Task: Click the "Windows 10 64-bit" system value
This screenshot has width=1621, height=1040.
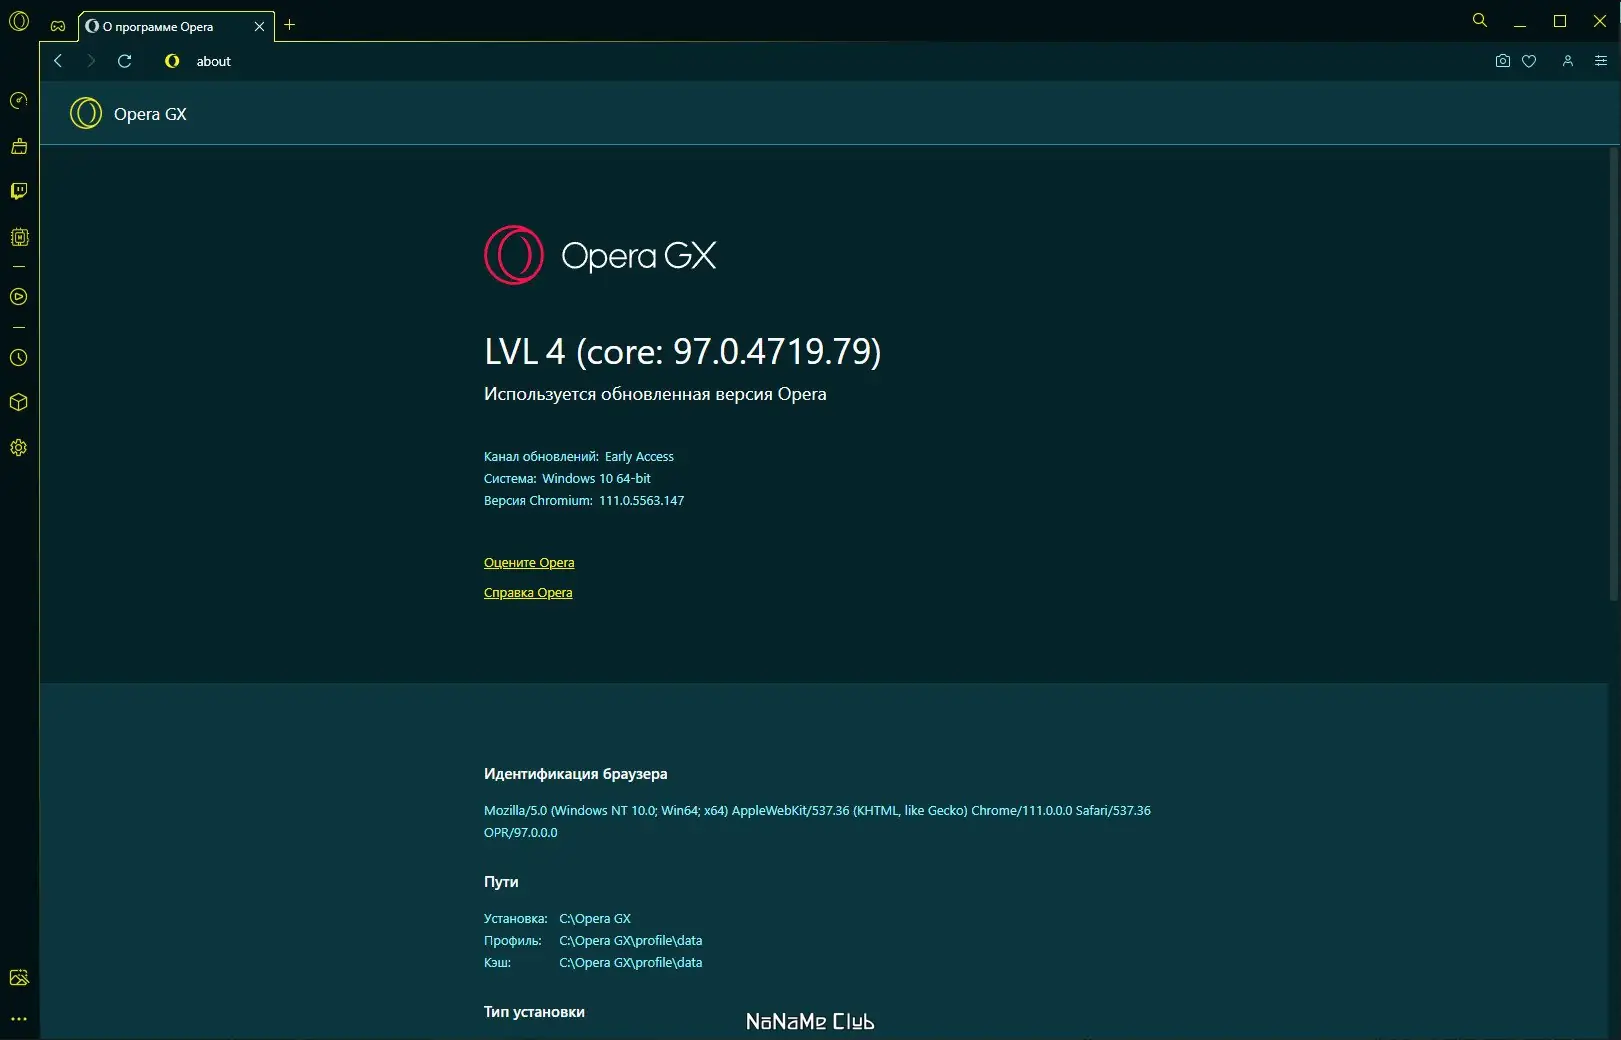Action: 596,479
